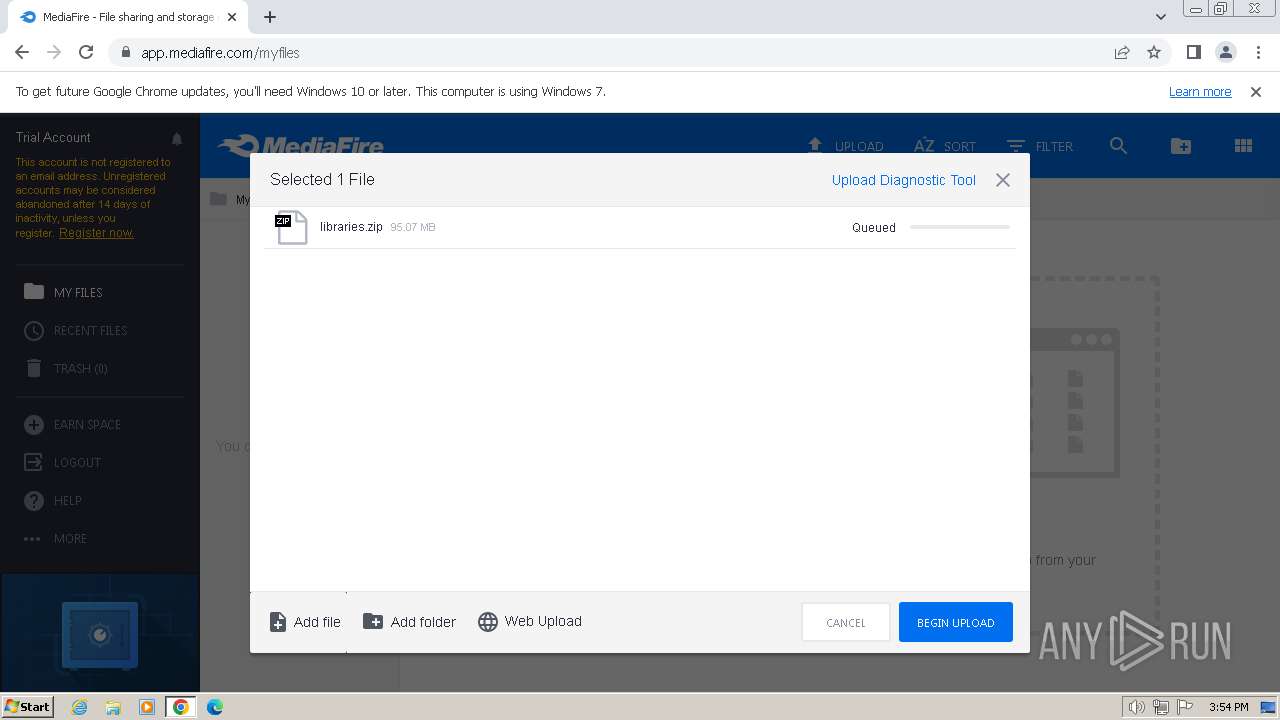Click the share page icon
This screenshot has height=720, width=1280.
point(1122,52)
